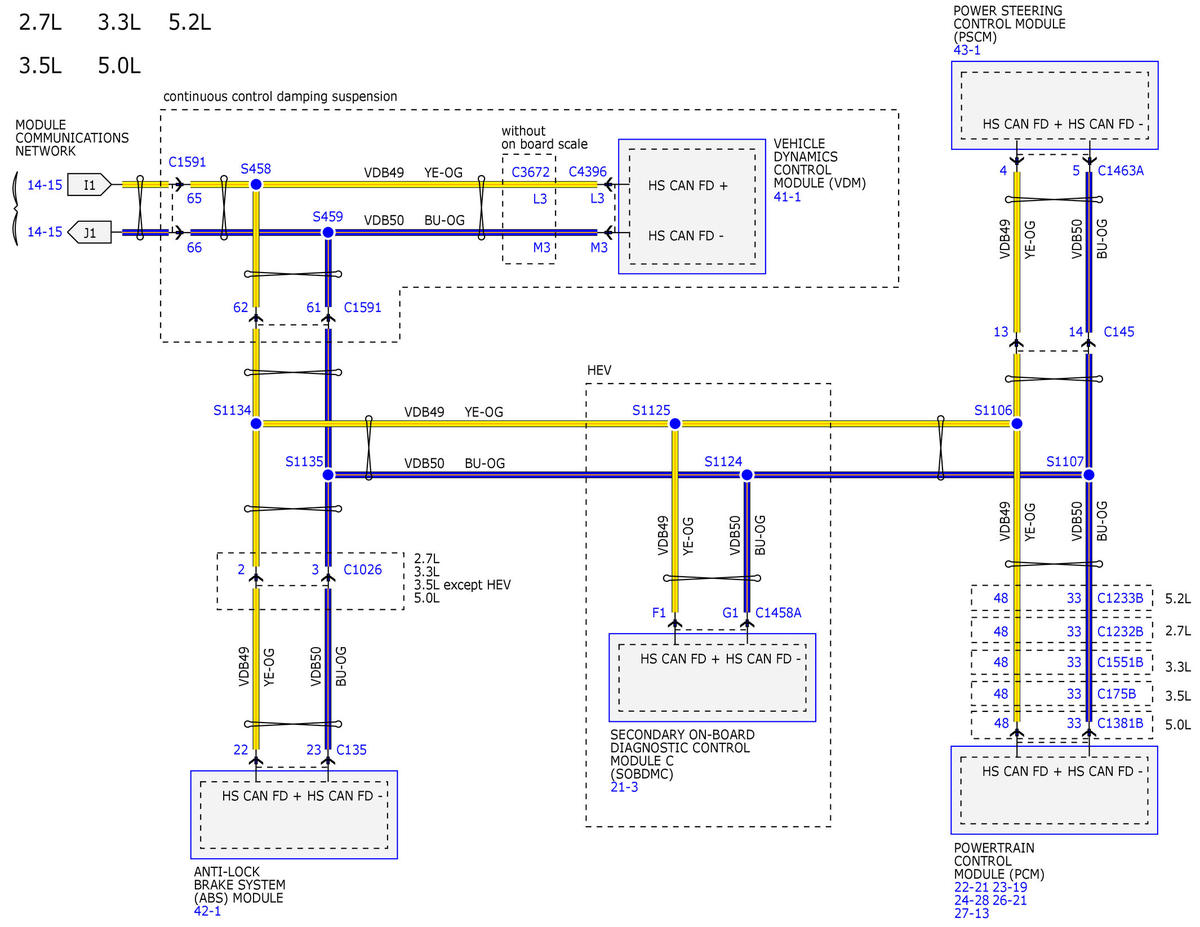Click the 14-15 link beside J1
Image resolution: width=1200 pixels, height=927 pixels.
pyautogui.click(x=44, y=232)
